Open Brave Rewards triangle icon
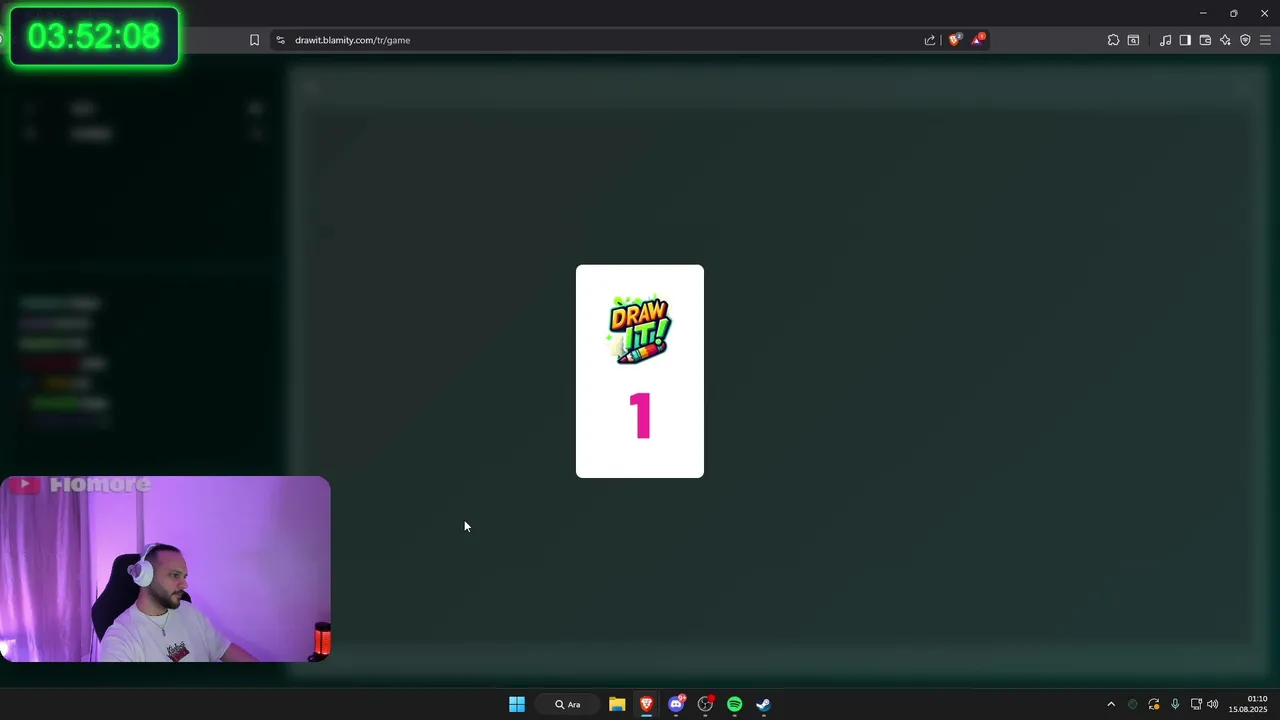Screen dimensions: 1280x720 978,40
